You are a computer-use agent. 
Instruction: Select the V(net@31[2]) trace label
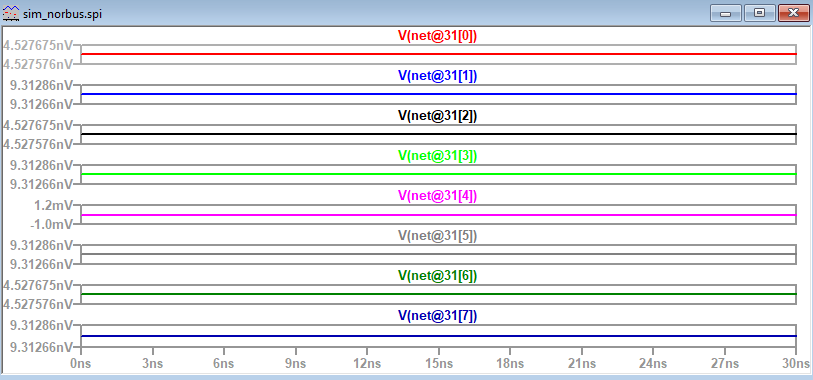437,116
